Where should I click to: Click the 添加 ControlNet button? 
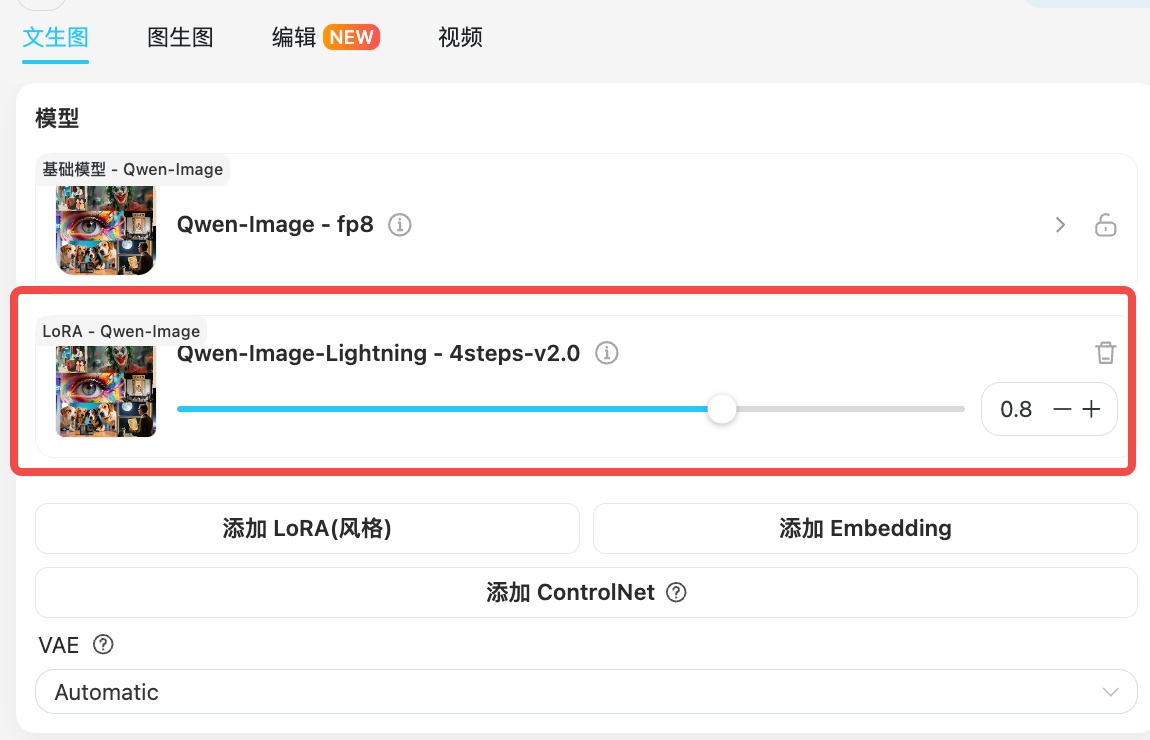pyautogui.click(x=570, y=593)
